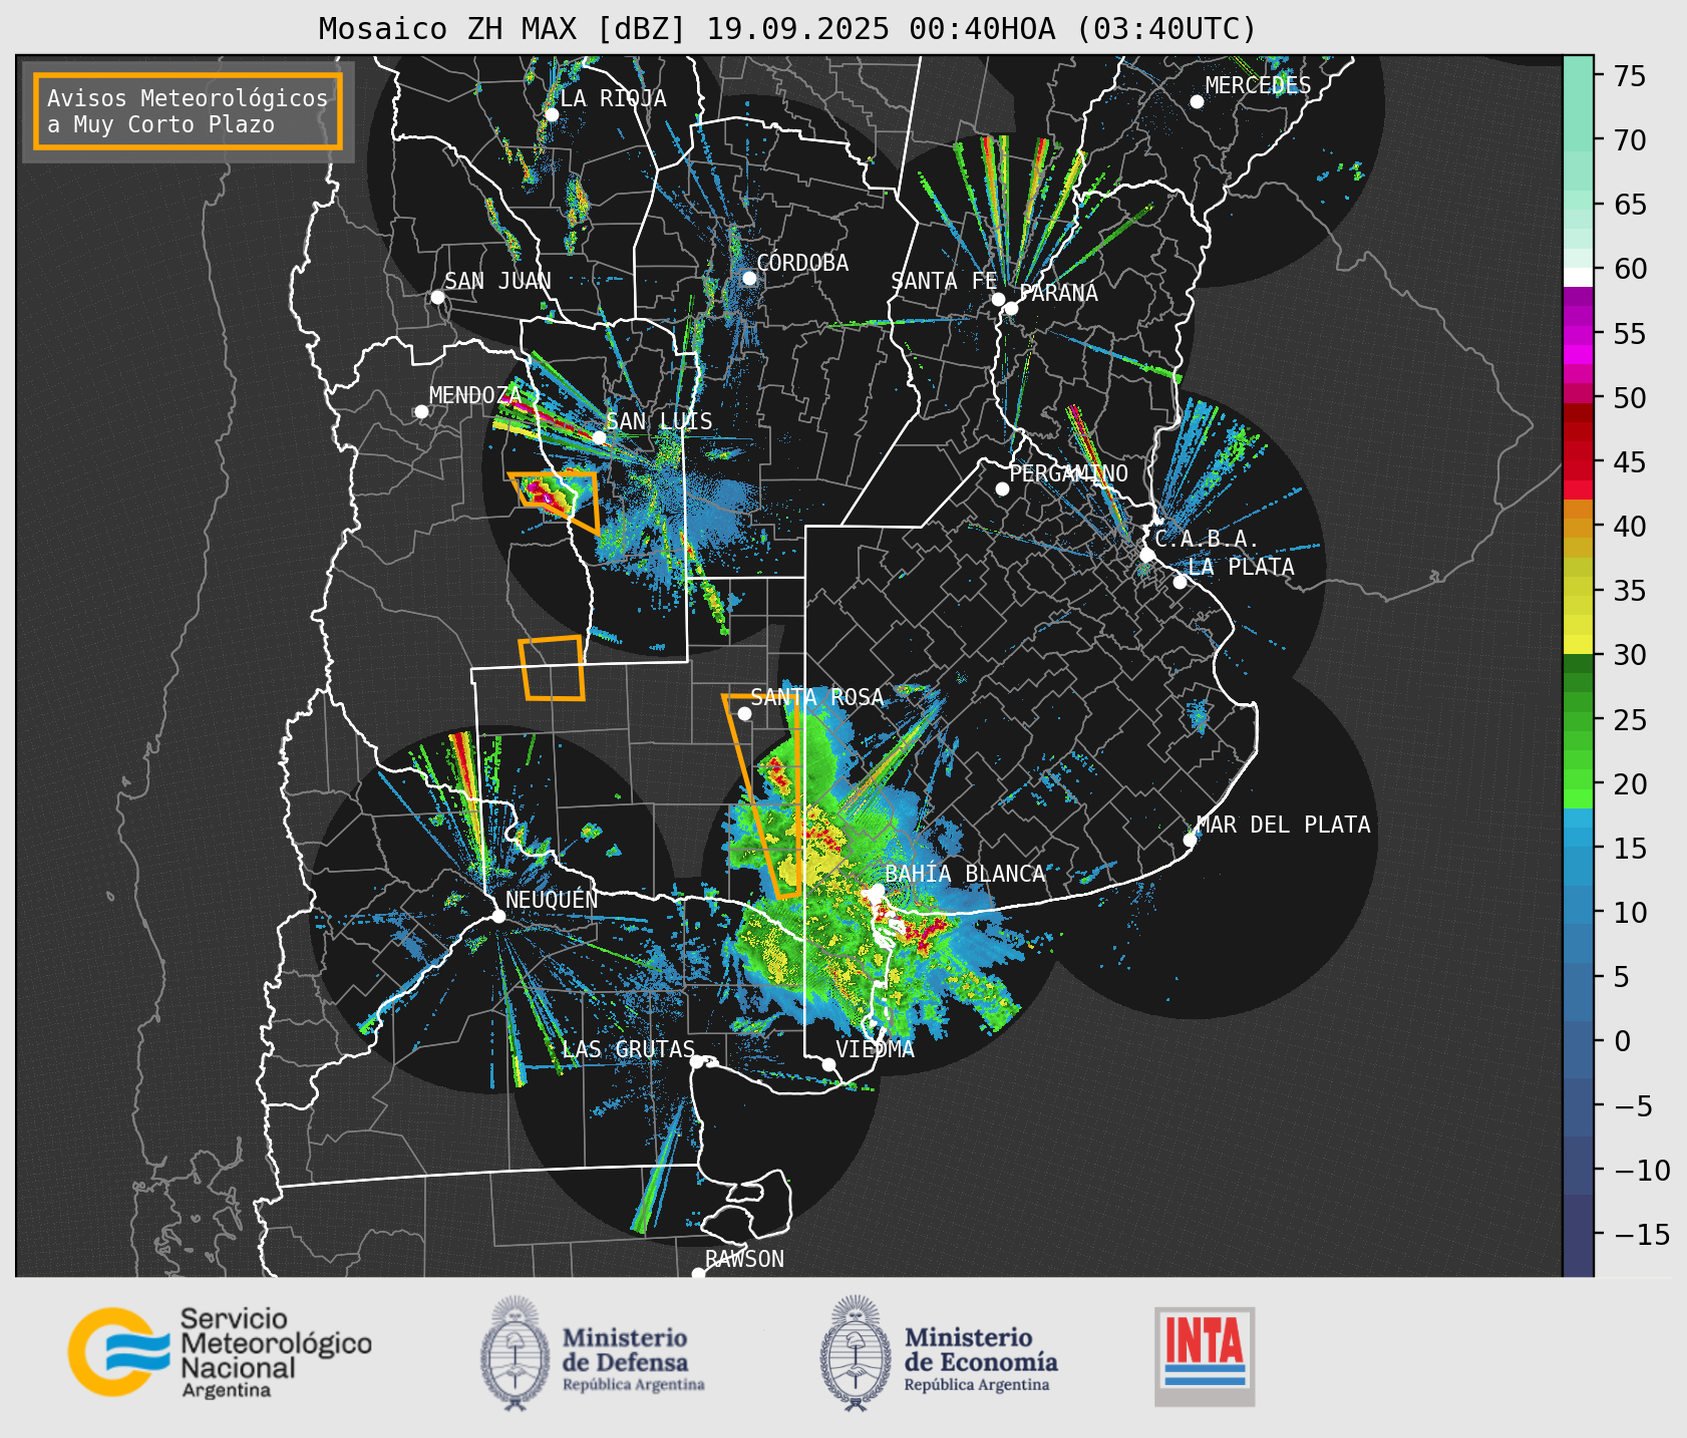The image size is (1687, 1438).
Task: Click the '−10' tick on the dBZ scale
Action: pos(1642,1170)
